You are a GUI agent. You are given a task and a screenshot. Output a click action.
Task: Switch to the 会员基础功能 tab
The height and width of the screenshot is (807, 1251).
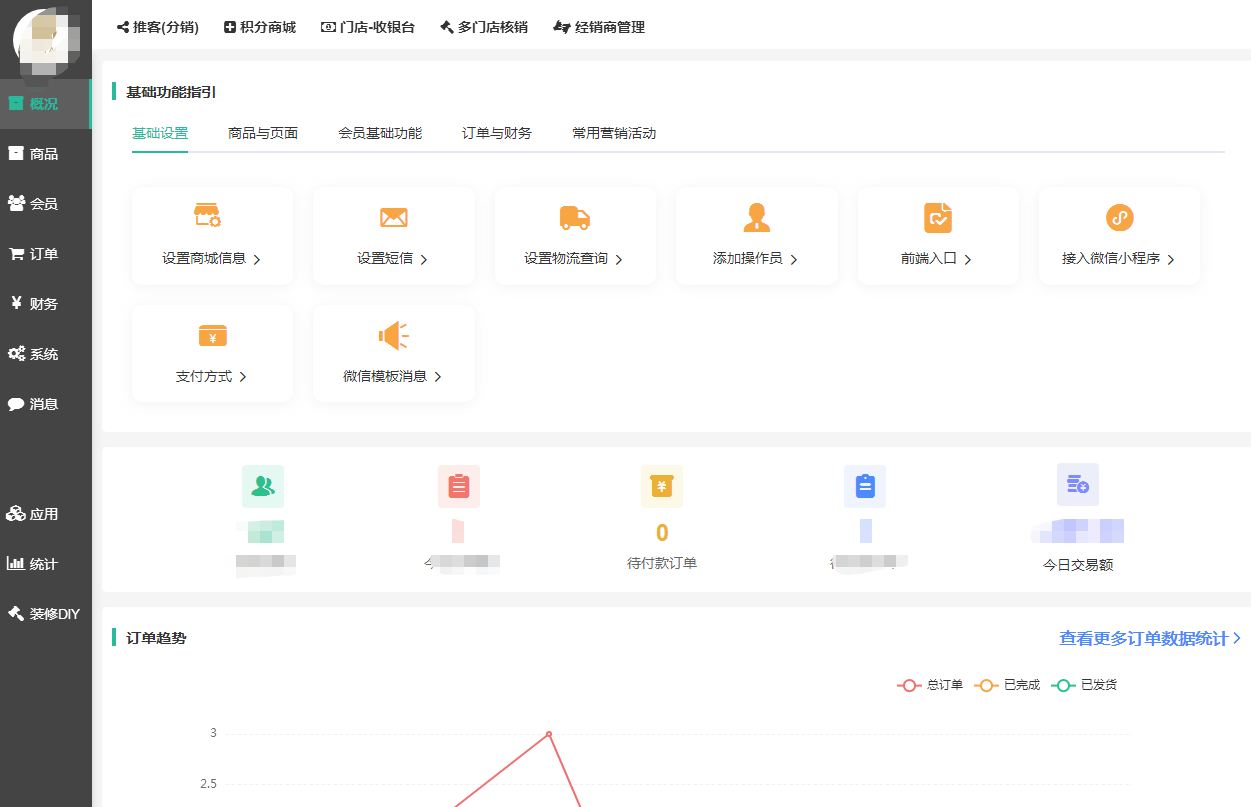pos(380,133)
